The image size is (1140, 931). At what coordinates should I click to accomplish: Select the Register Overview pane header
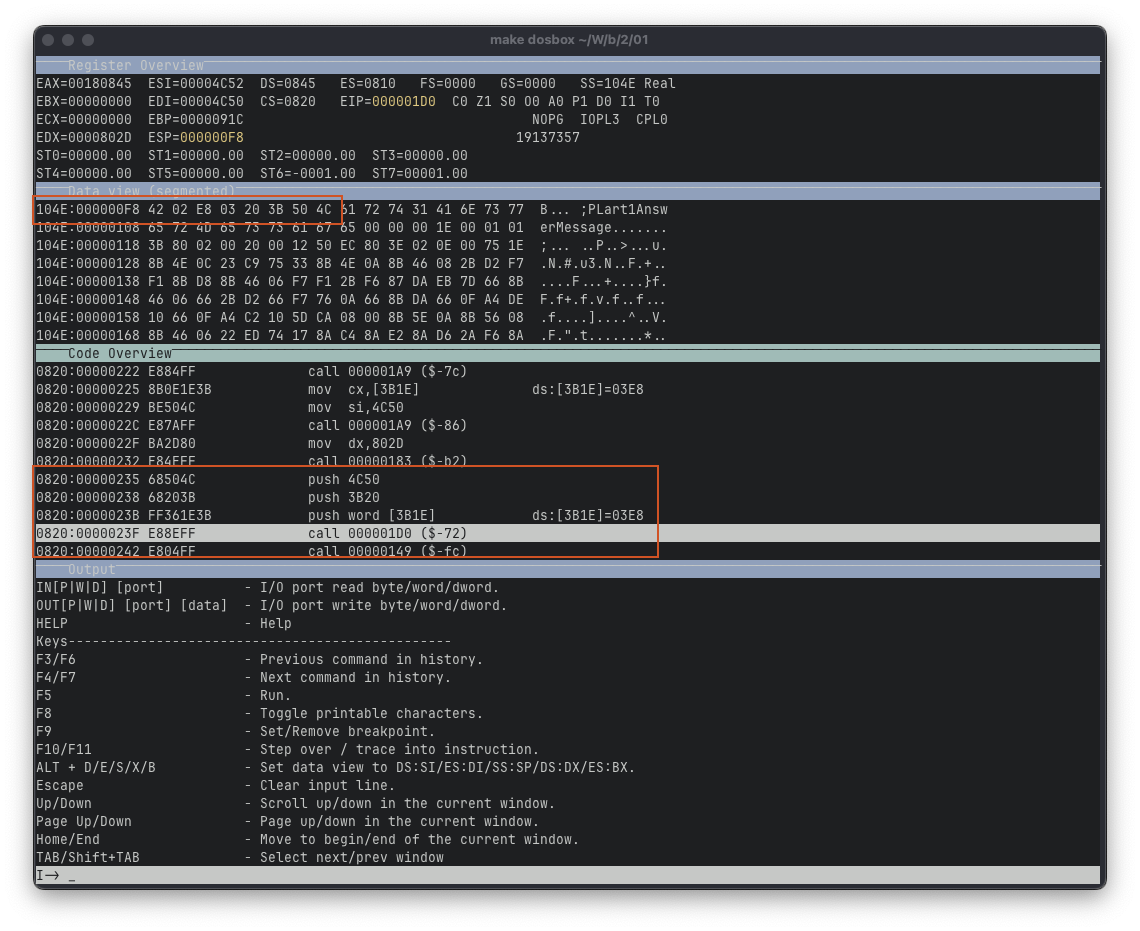[x=567, y=65]
